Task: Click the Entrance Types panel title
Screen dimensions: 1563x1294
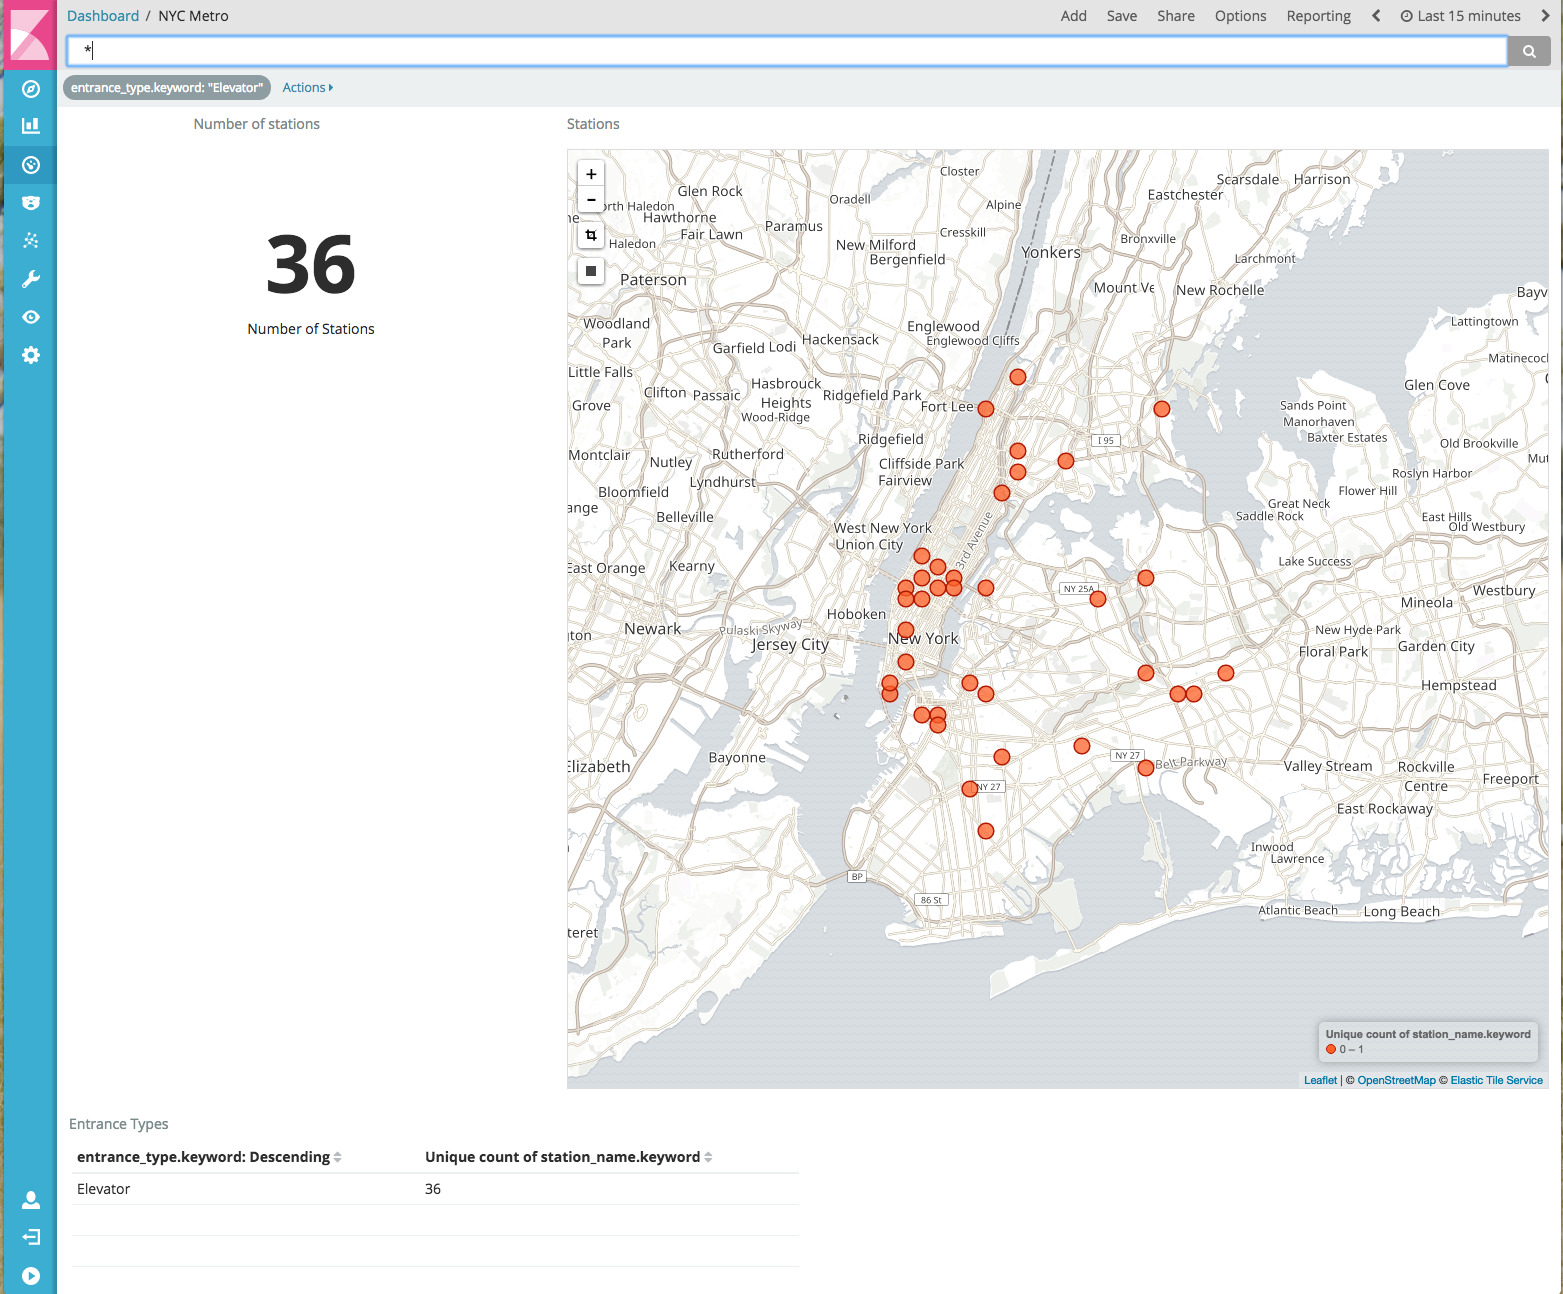Action: (x=119, y=1124)
